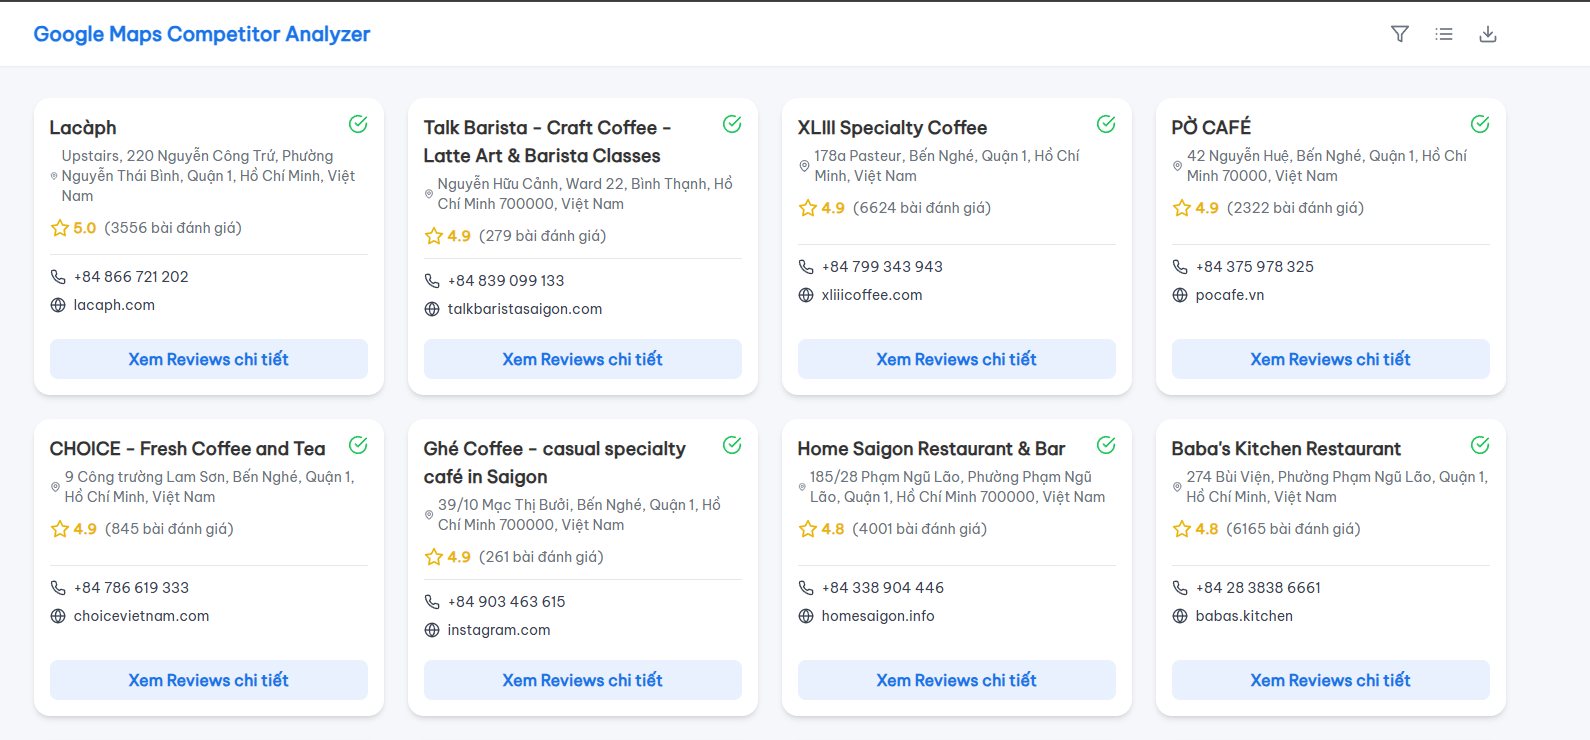Toggle the checkmark on CHOICE Fresh Coffee card
This screenshot has width=1590, height=740.
358,445
